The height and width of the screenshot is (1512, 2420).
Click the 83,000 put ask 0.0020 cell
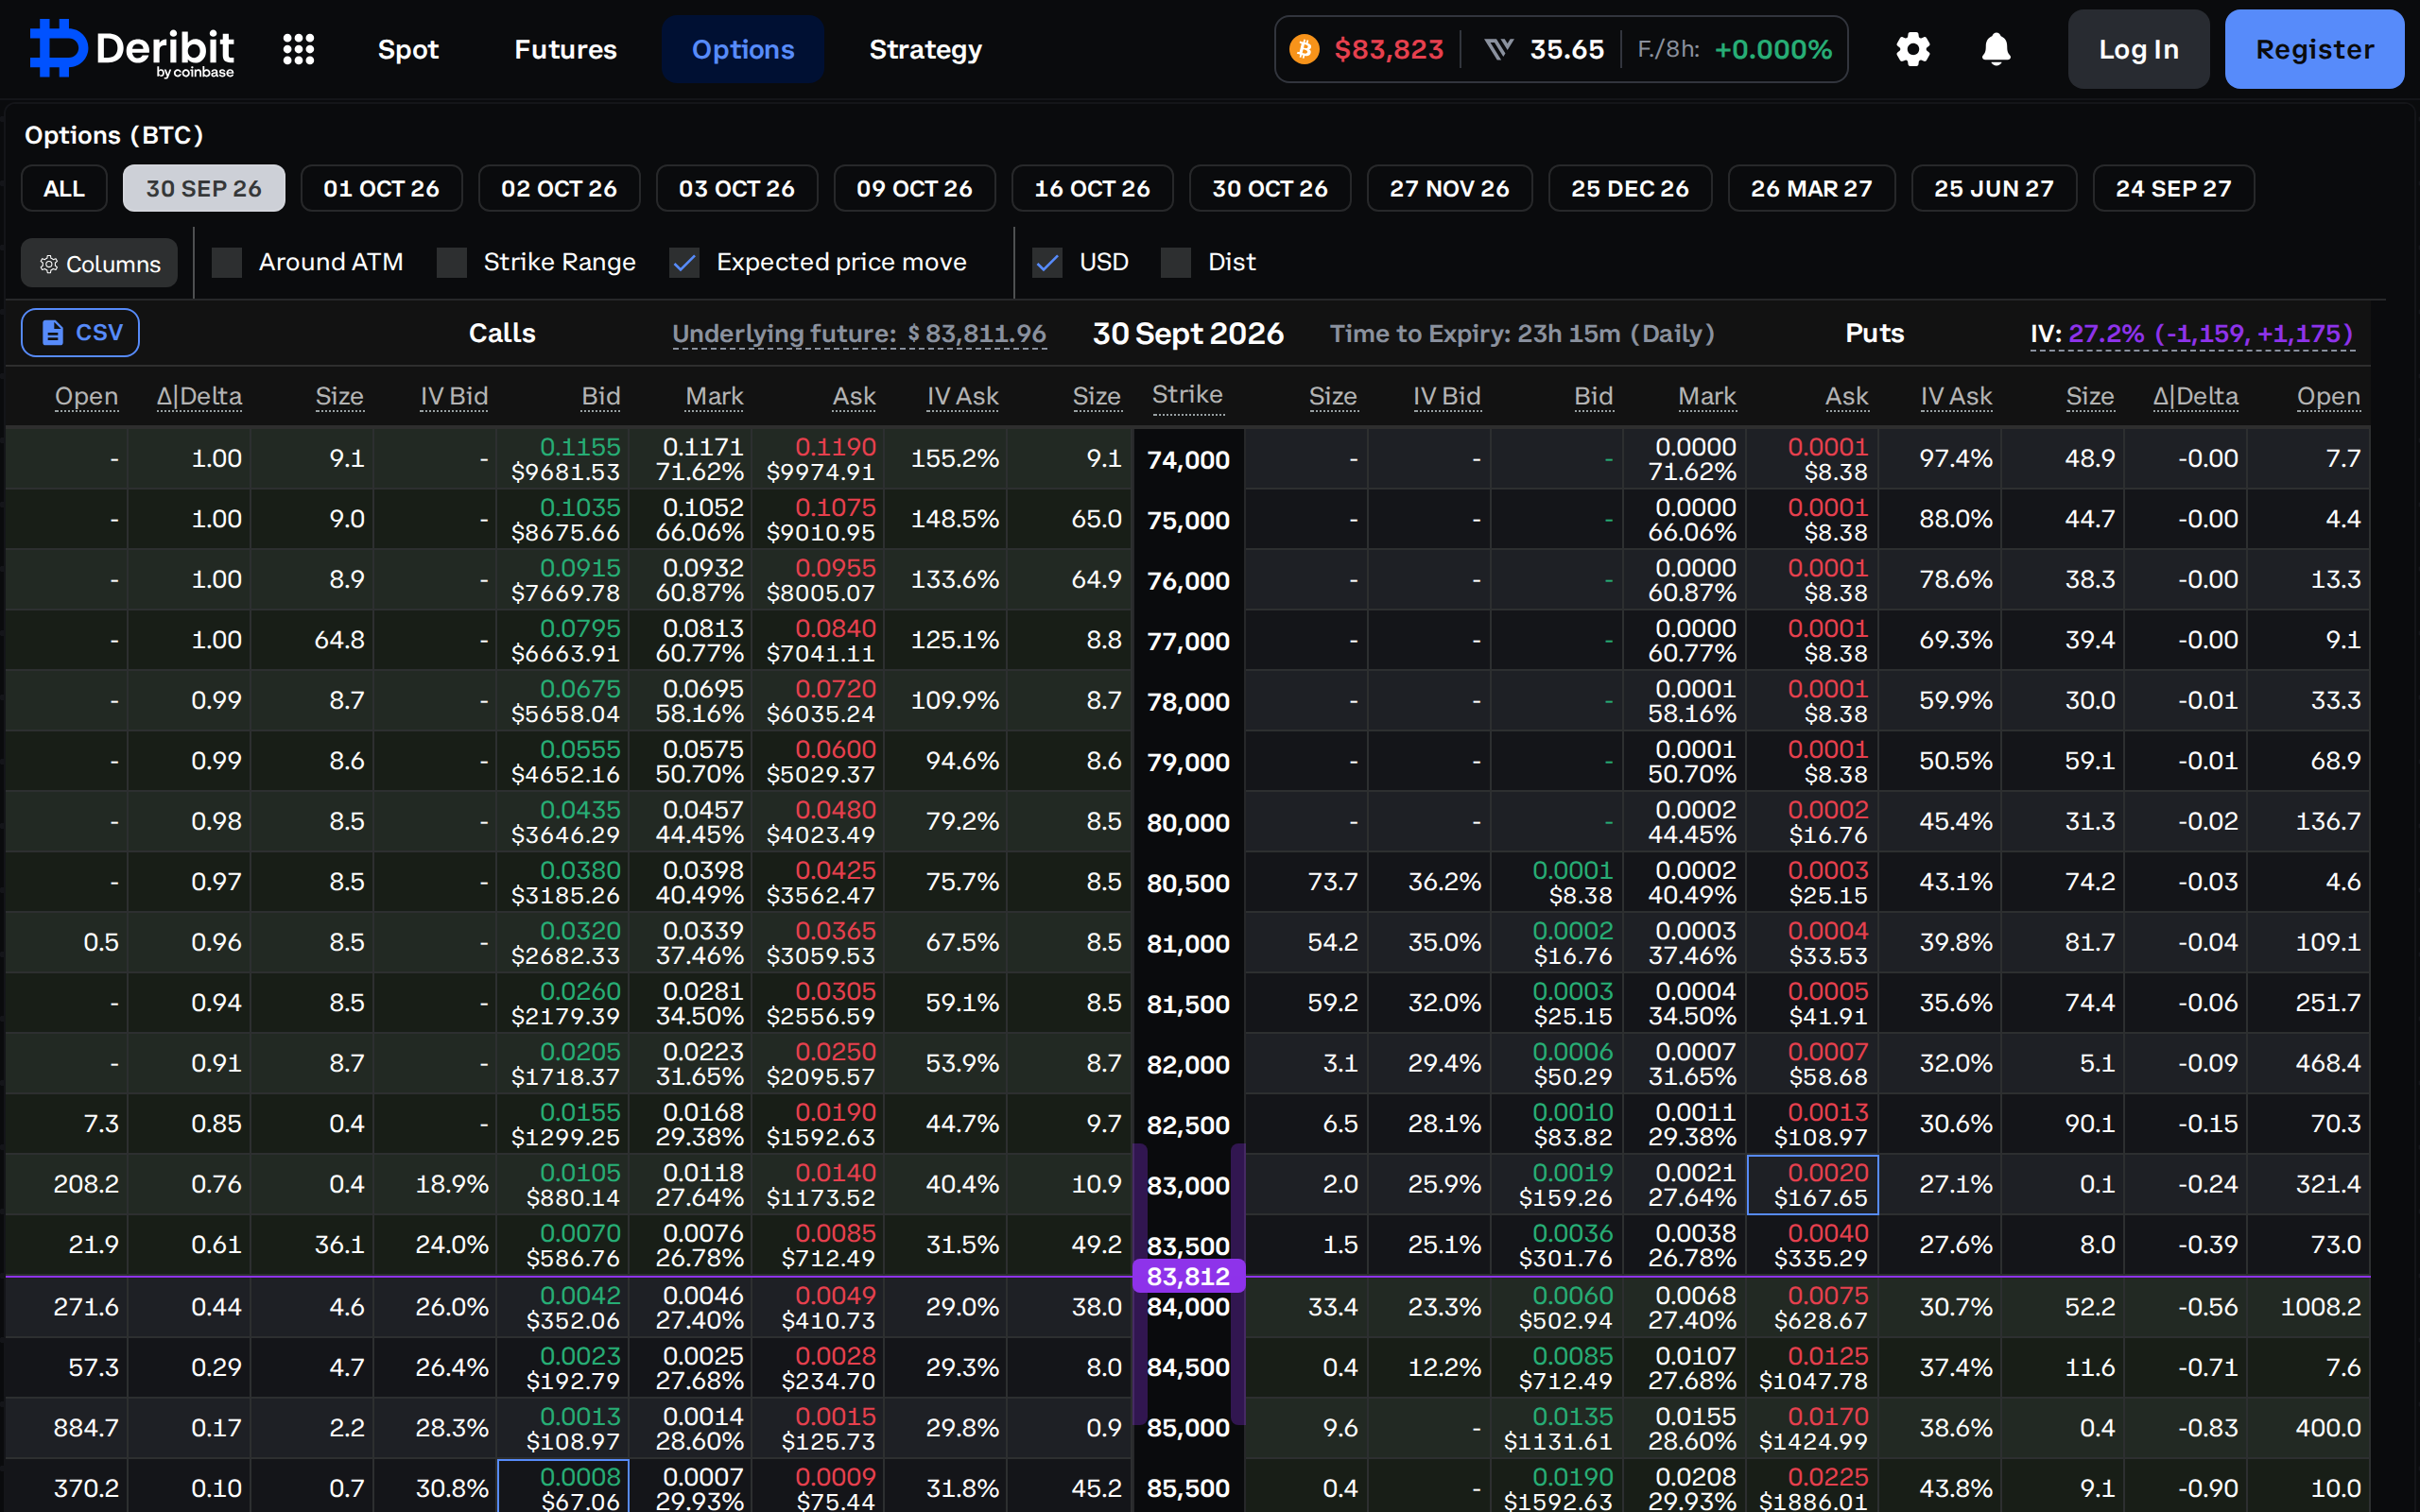point(1812,1185)
